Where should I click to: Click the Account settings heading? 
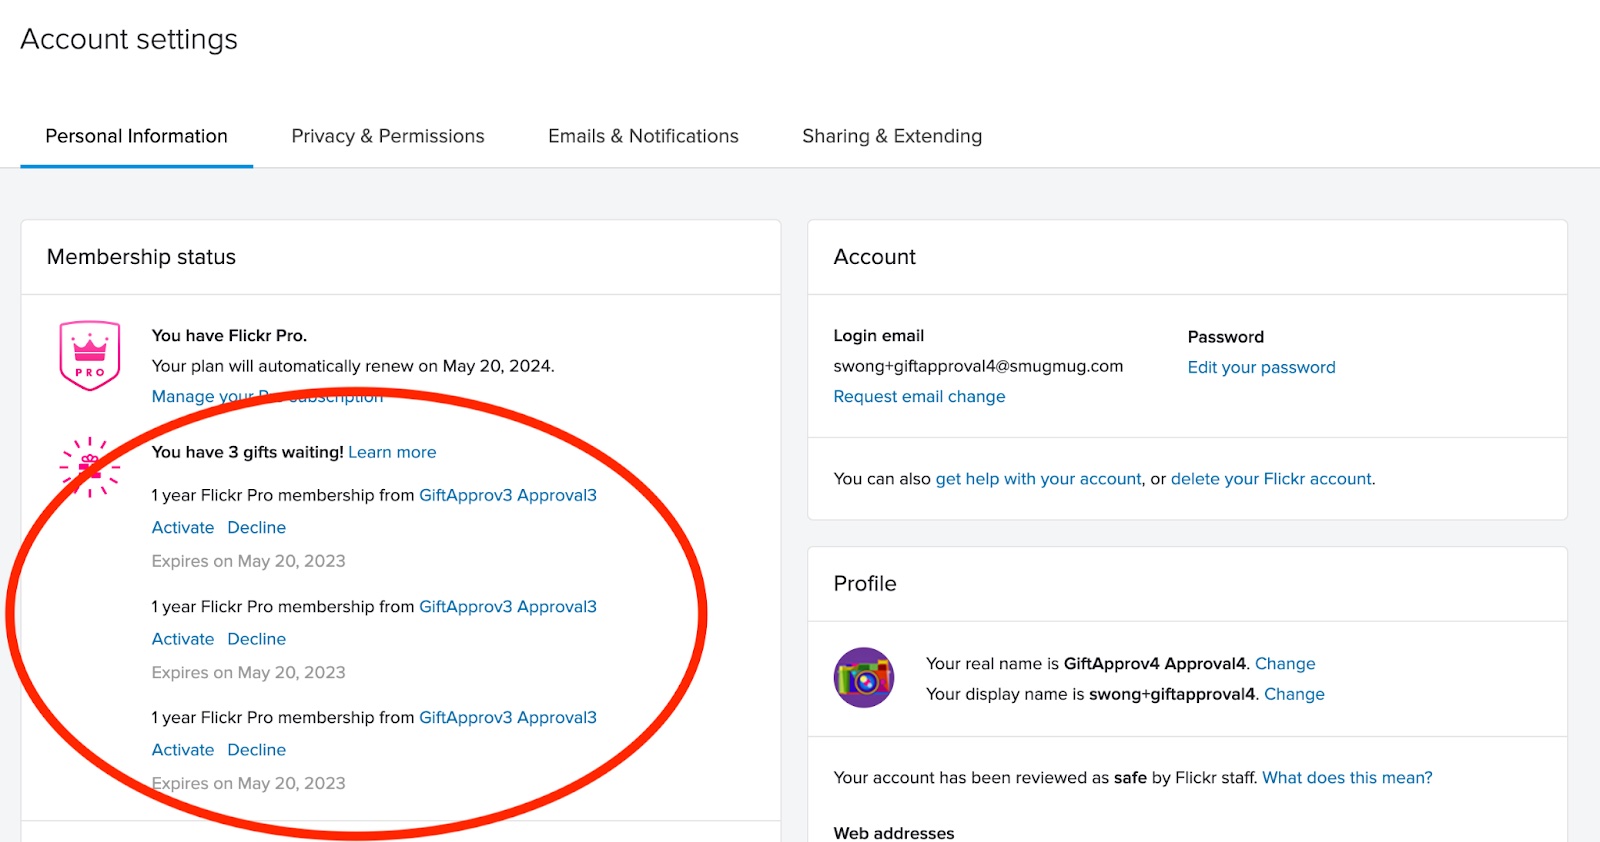(x=129, y=39)
